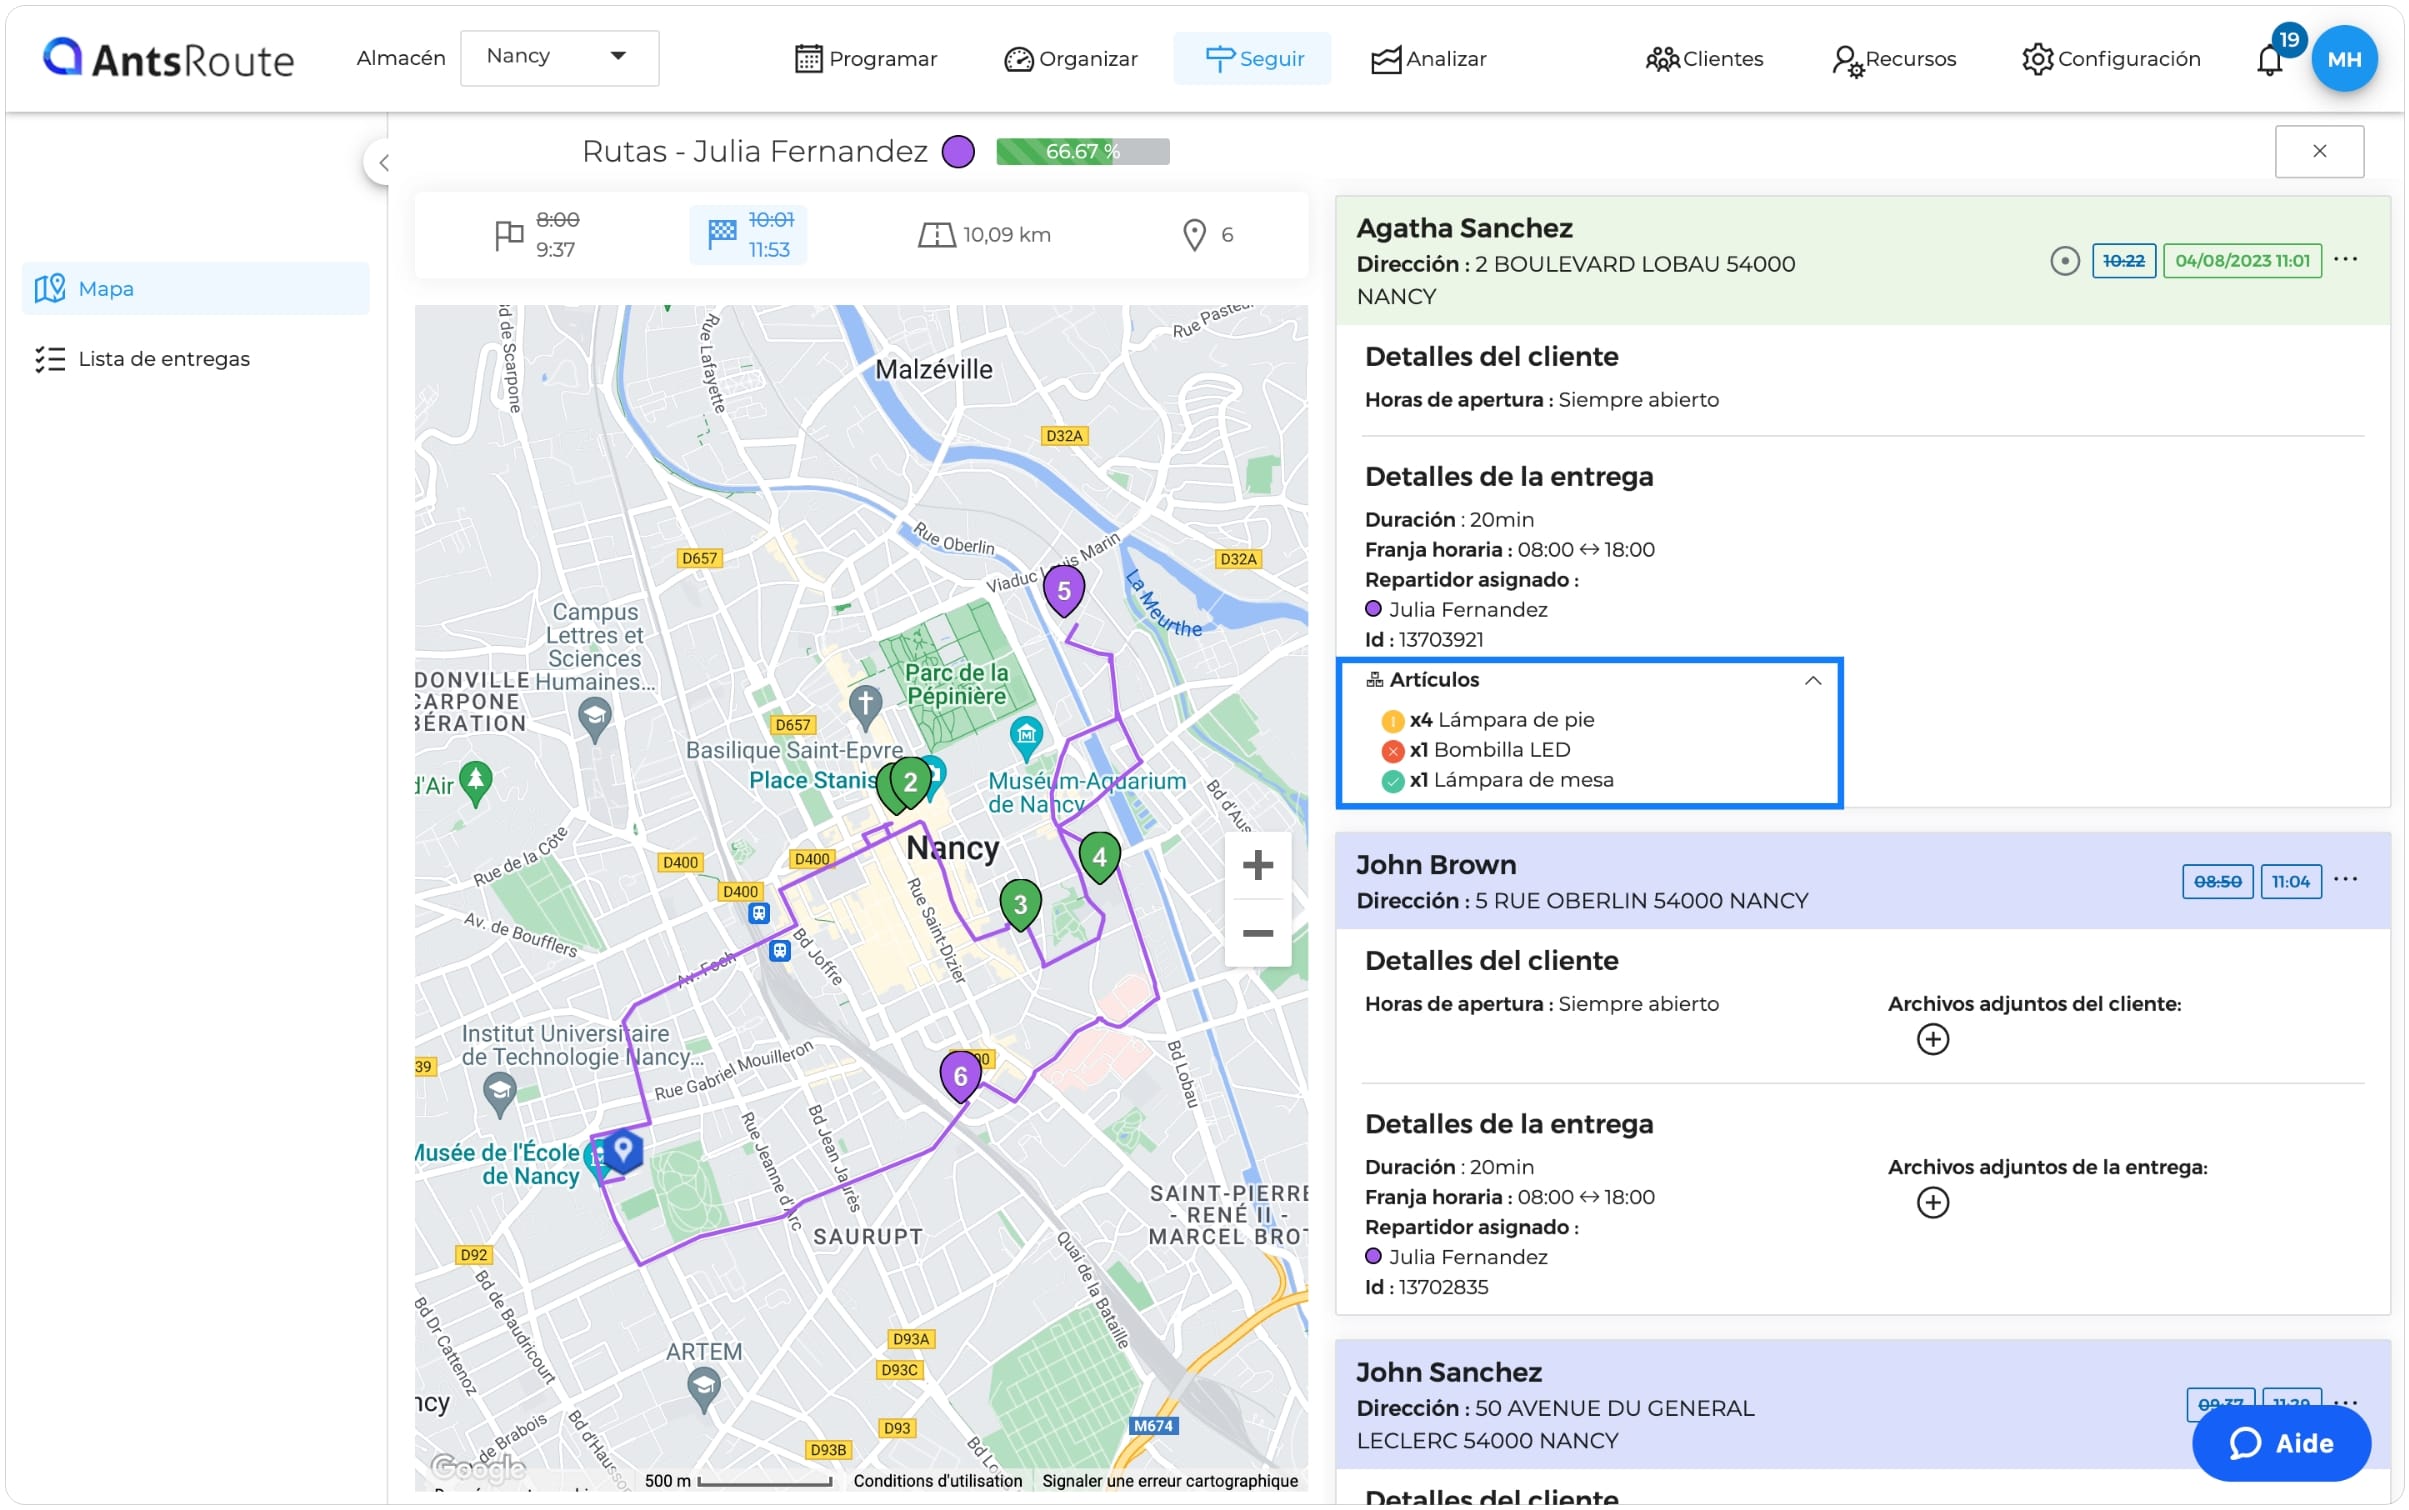The width and height of the screenshot is (2409, 1510).
Task: Click the green Lámpara de mesa status icon
Action: coord(1392,781)
